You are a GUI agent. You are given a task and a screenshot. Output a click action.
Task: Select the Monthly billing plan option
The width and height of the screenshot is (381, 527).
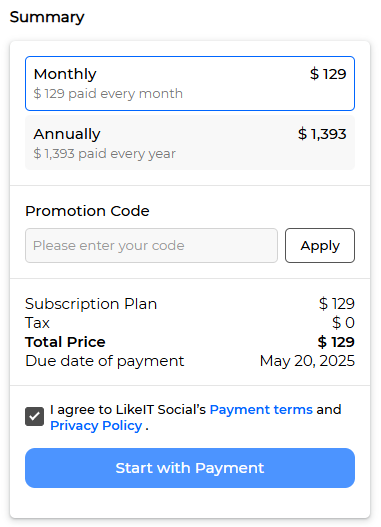point(190,83)
